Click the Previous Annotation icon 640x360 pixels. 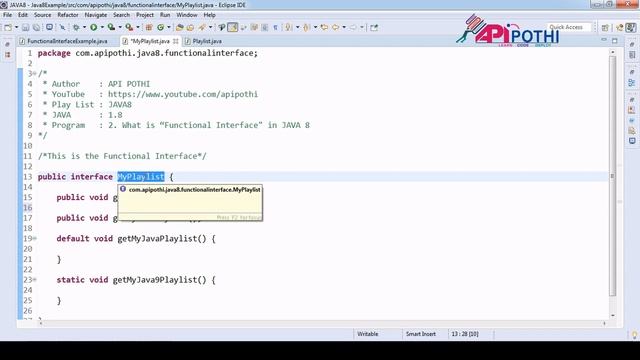307,27
